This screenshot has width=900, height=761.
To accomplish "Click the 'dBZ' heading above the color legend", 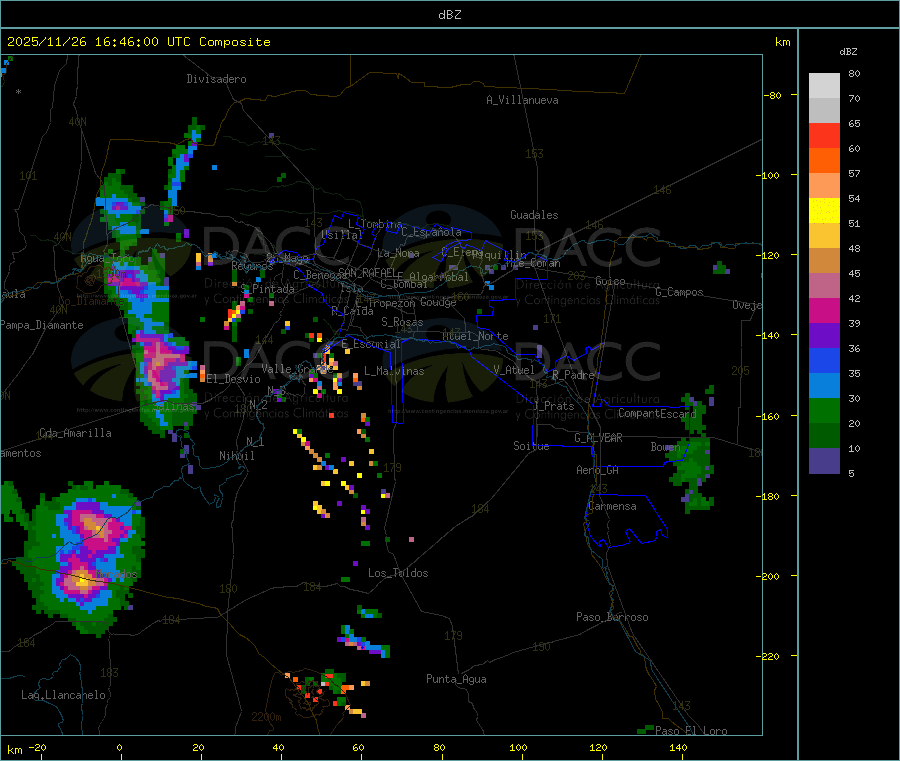I will [x=848, y=52].
